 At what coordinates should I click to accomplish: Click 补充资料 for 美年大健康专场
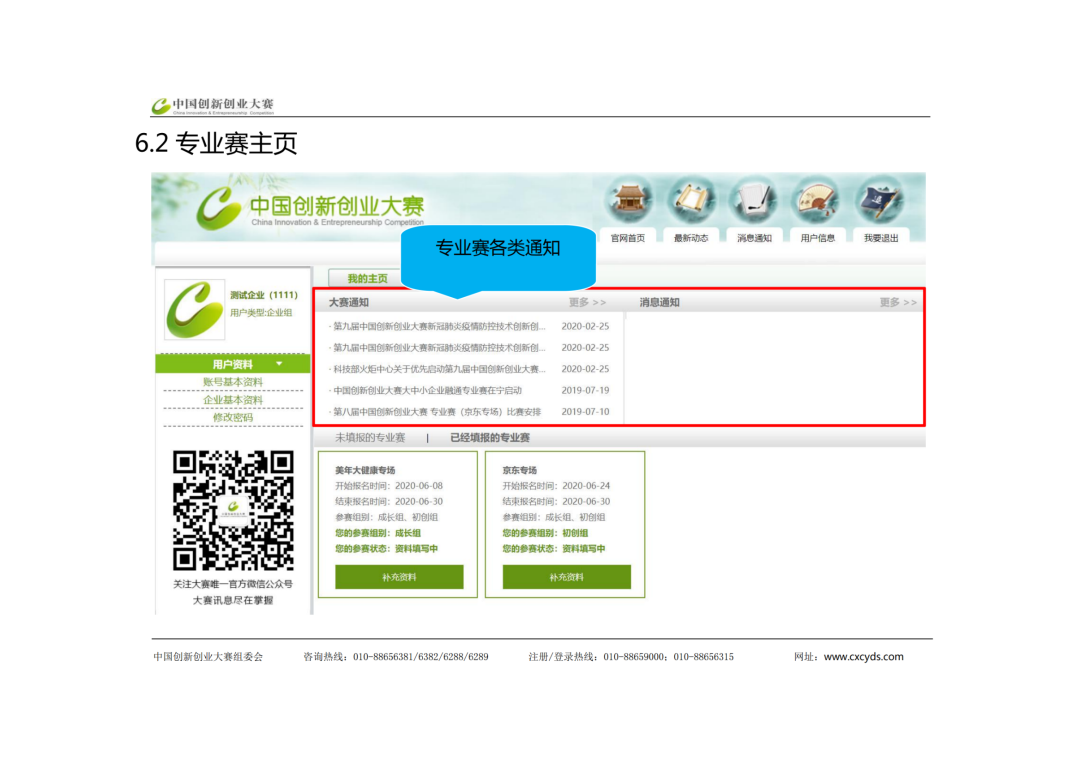pyautogui.click(x=399, y=577)
